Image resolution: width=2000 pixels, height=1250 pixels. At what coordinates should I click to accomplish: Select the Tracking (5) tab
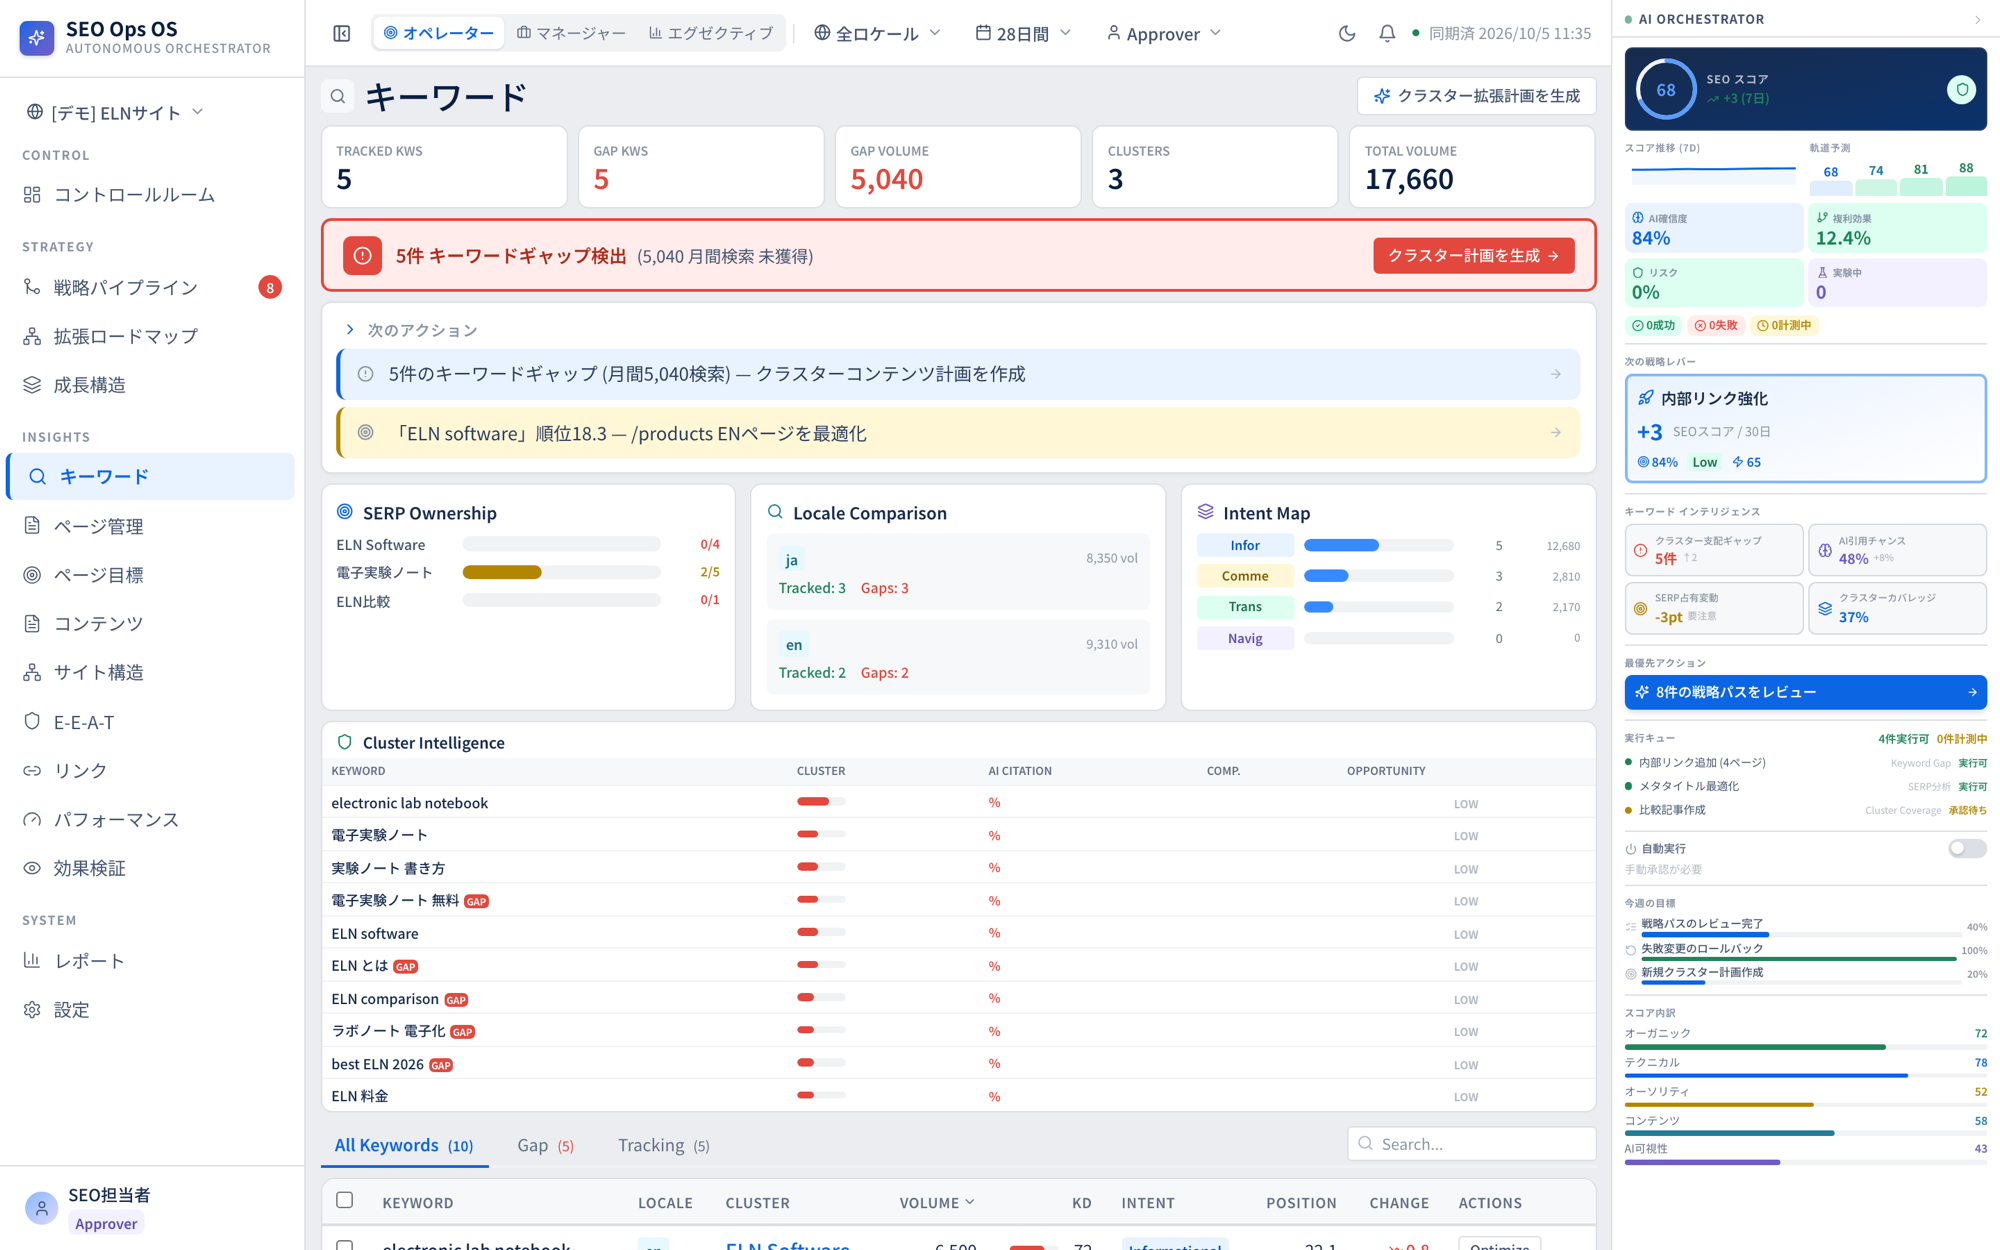664,1145
